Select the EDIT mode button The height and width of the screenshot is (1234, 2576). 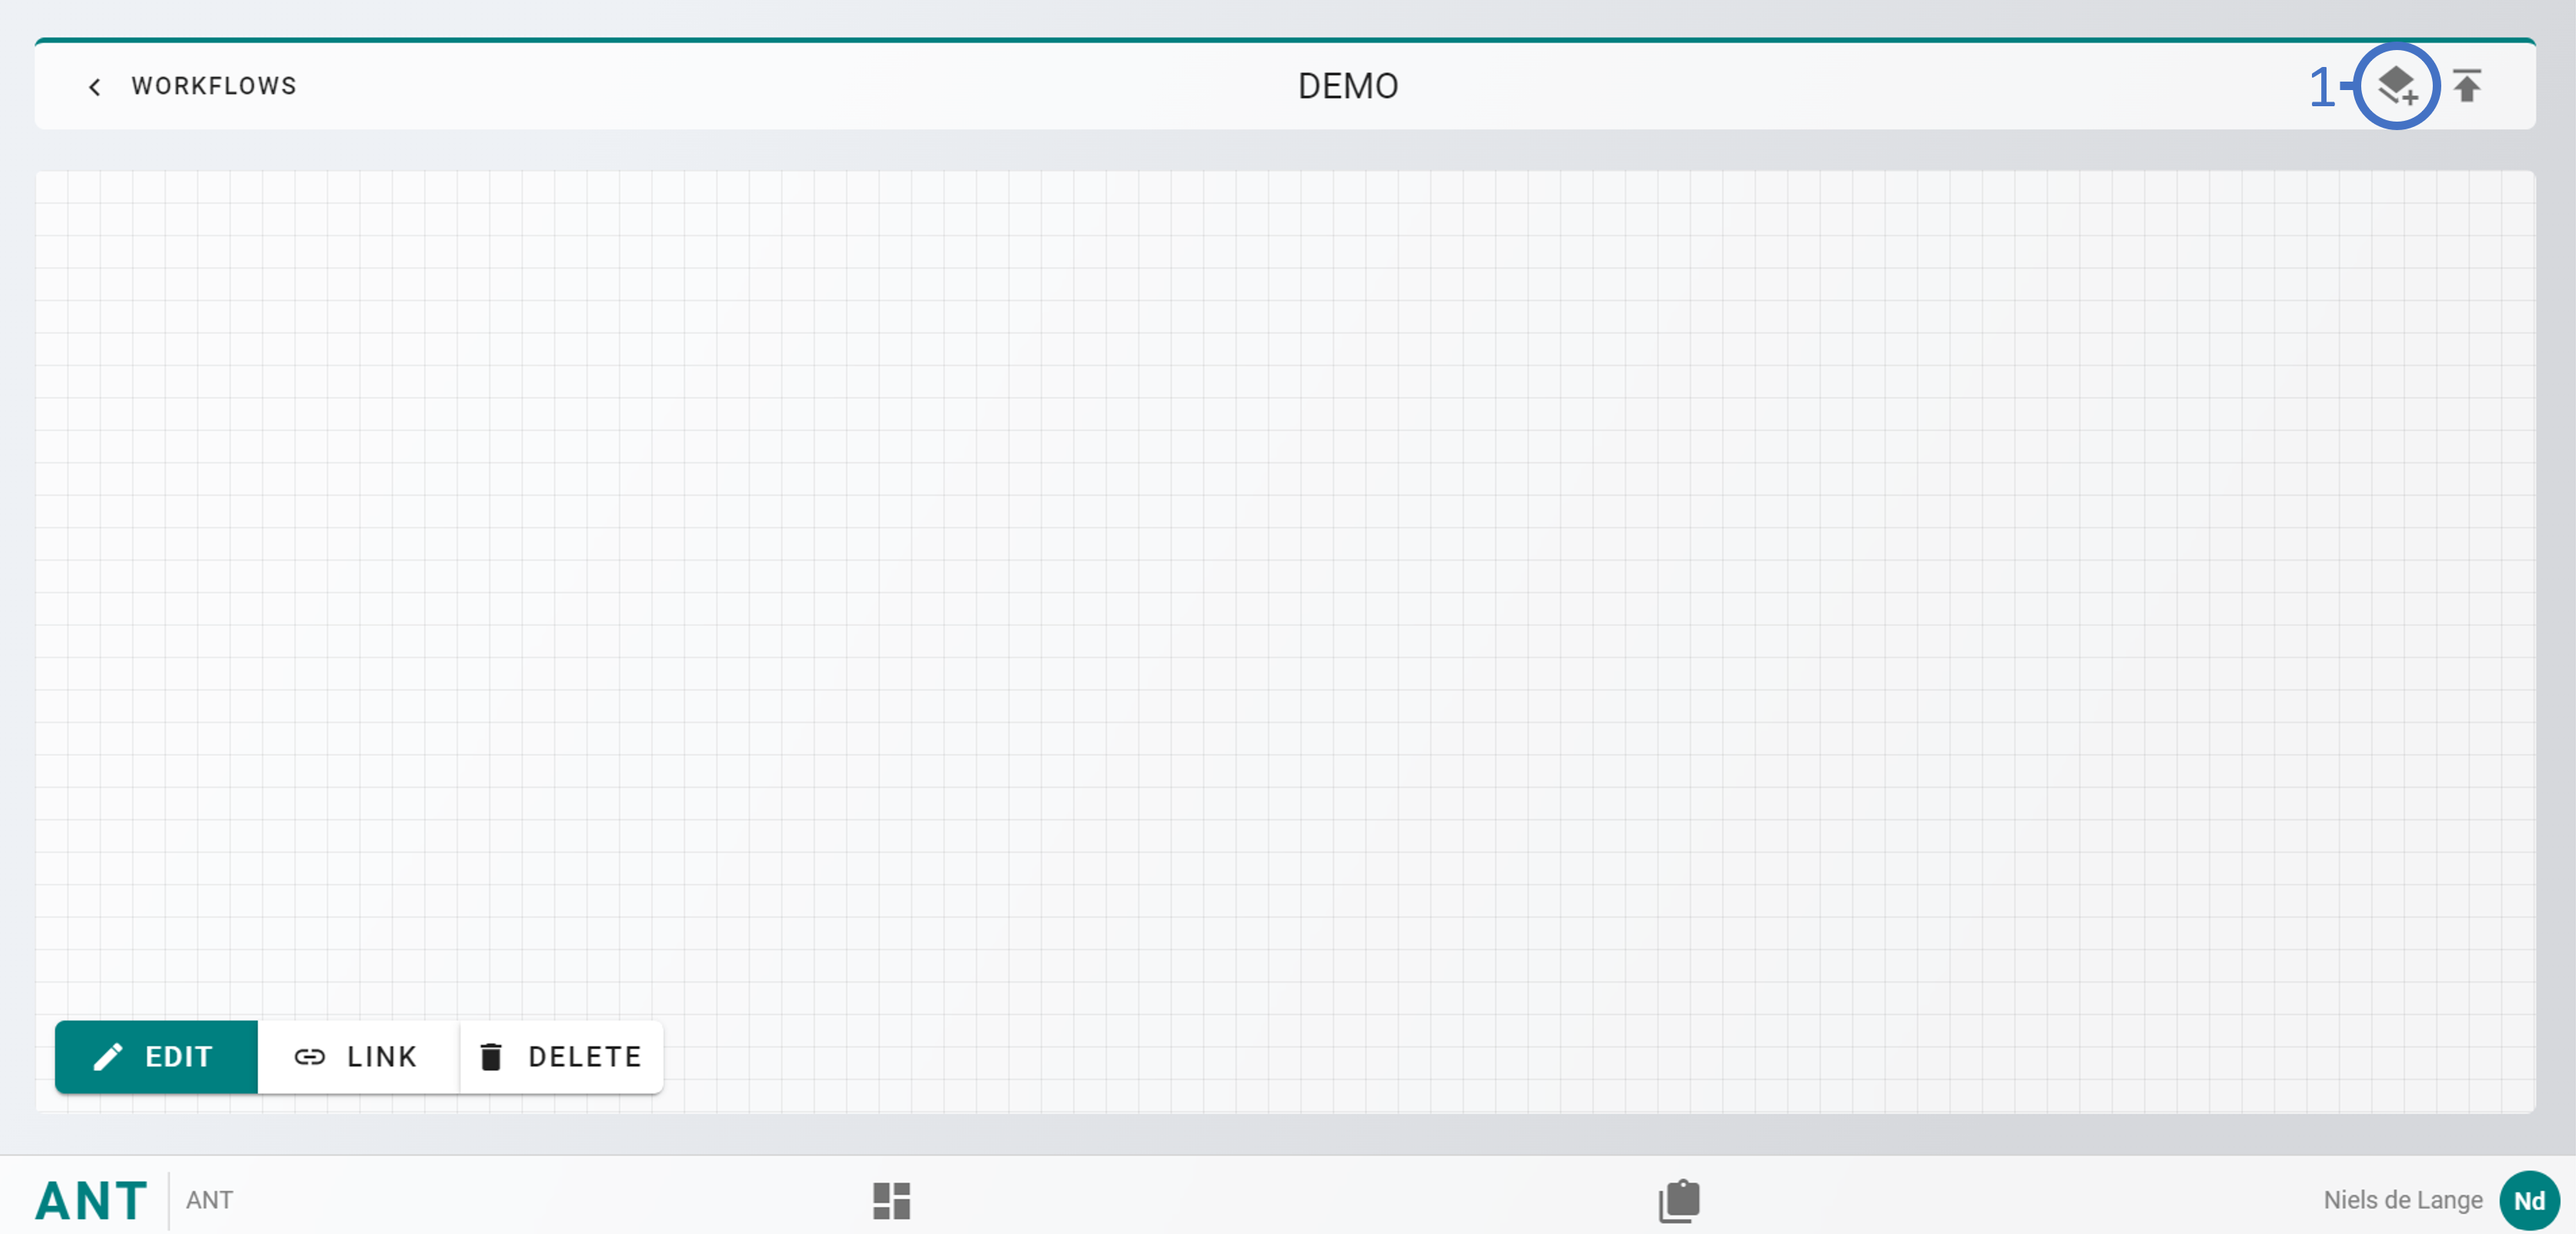(156, 1056)
